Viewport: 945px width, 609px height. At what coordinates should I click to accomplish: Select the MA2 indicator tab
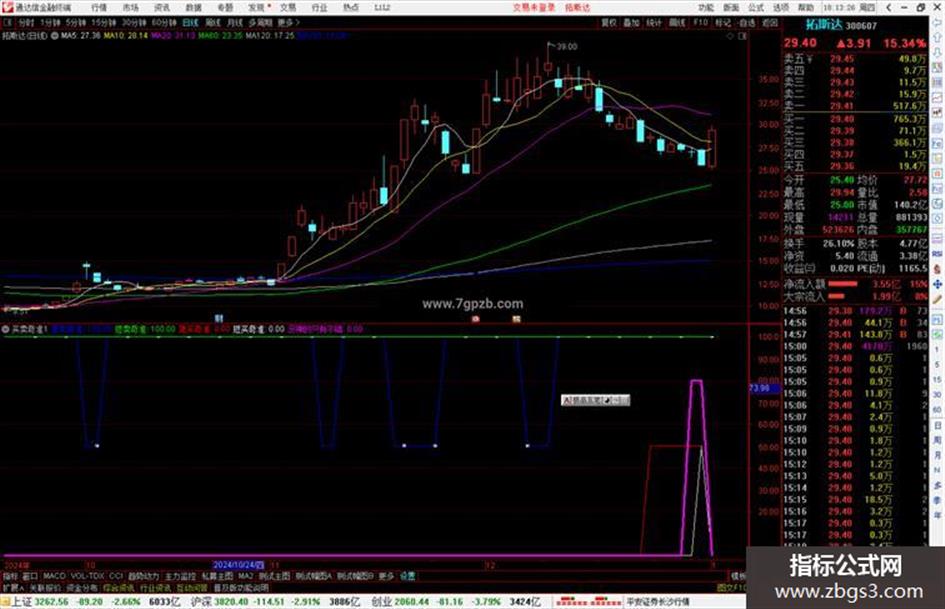[245, 576]
